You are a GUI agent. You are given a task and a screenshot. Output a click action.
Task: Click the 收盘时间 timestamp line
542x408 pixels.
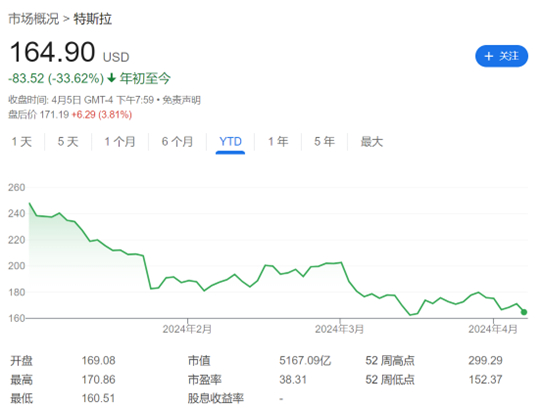click(x=104, y=100)
